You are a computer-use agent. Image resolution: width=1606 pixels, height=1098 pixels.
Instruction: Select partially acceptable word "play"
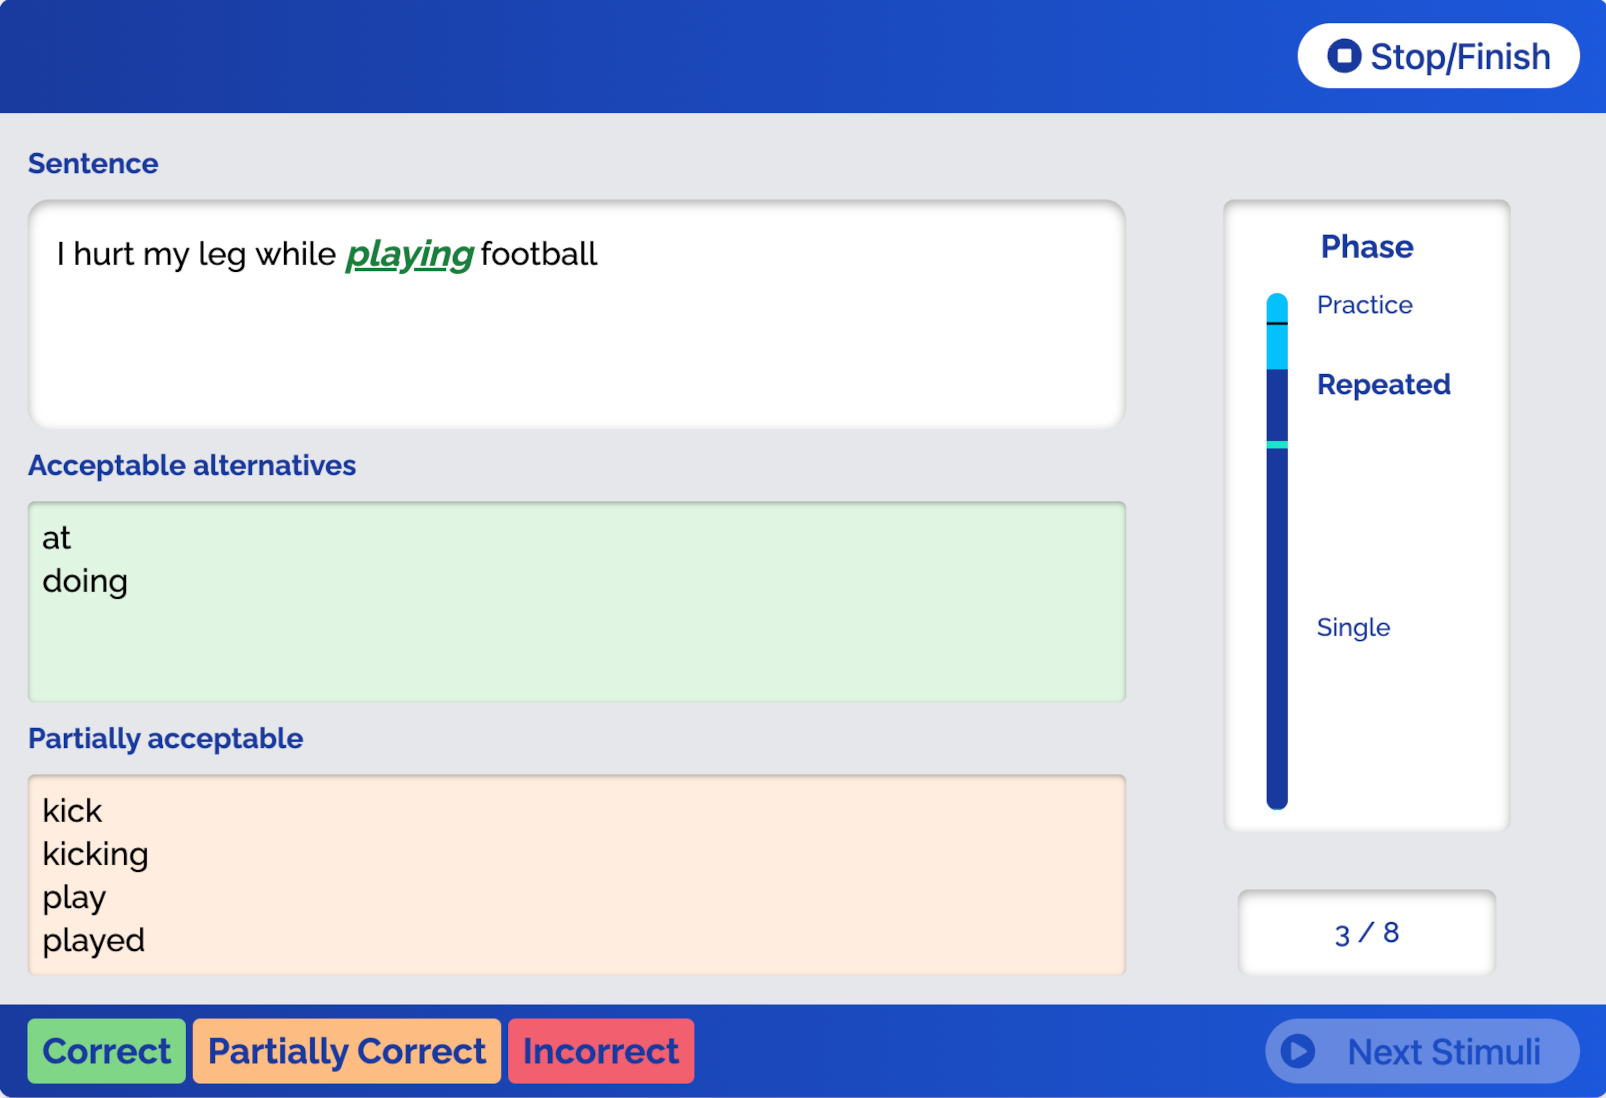click(74, 898)
